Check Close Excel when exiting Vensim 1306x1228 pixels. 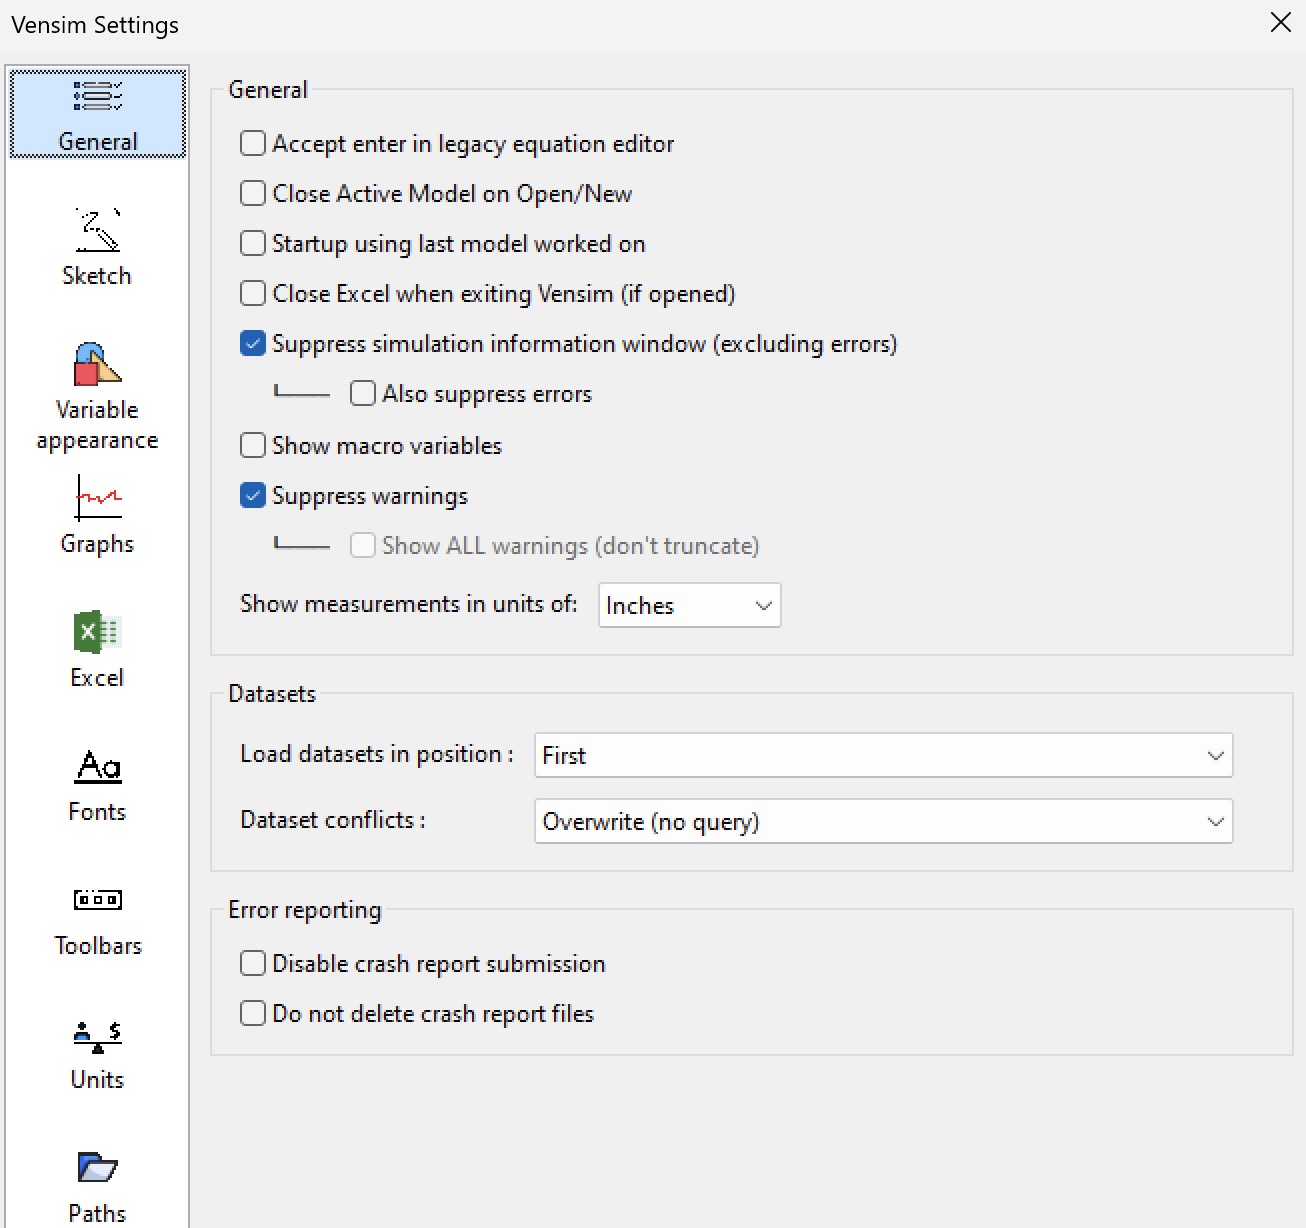click(x=253, y=293)
